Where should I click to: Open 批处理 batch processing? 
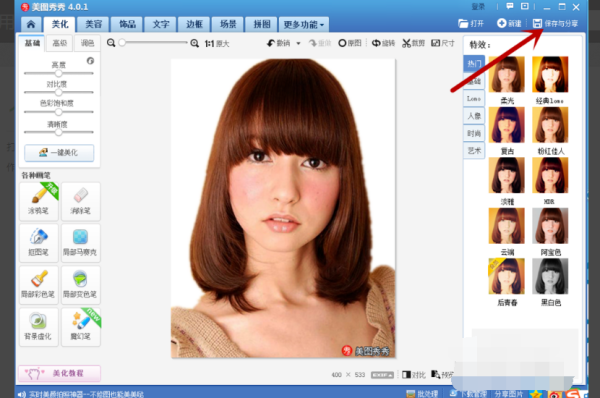click(x=422, y=394)
